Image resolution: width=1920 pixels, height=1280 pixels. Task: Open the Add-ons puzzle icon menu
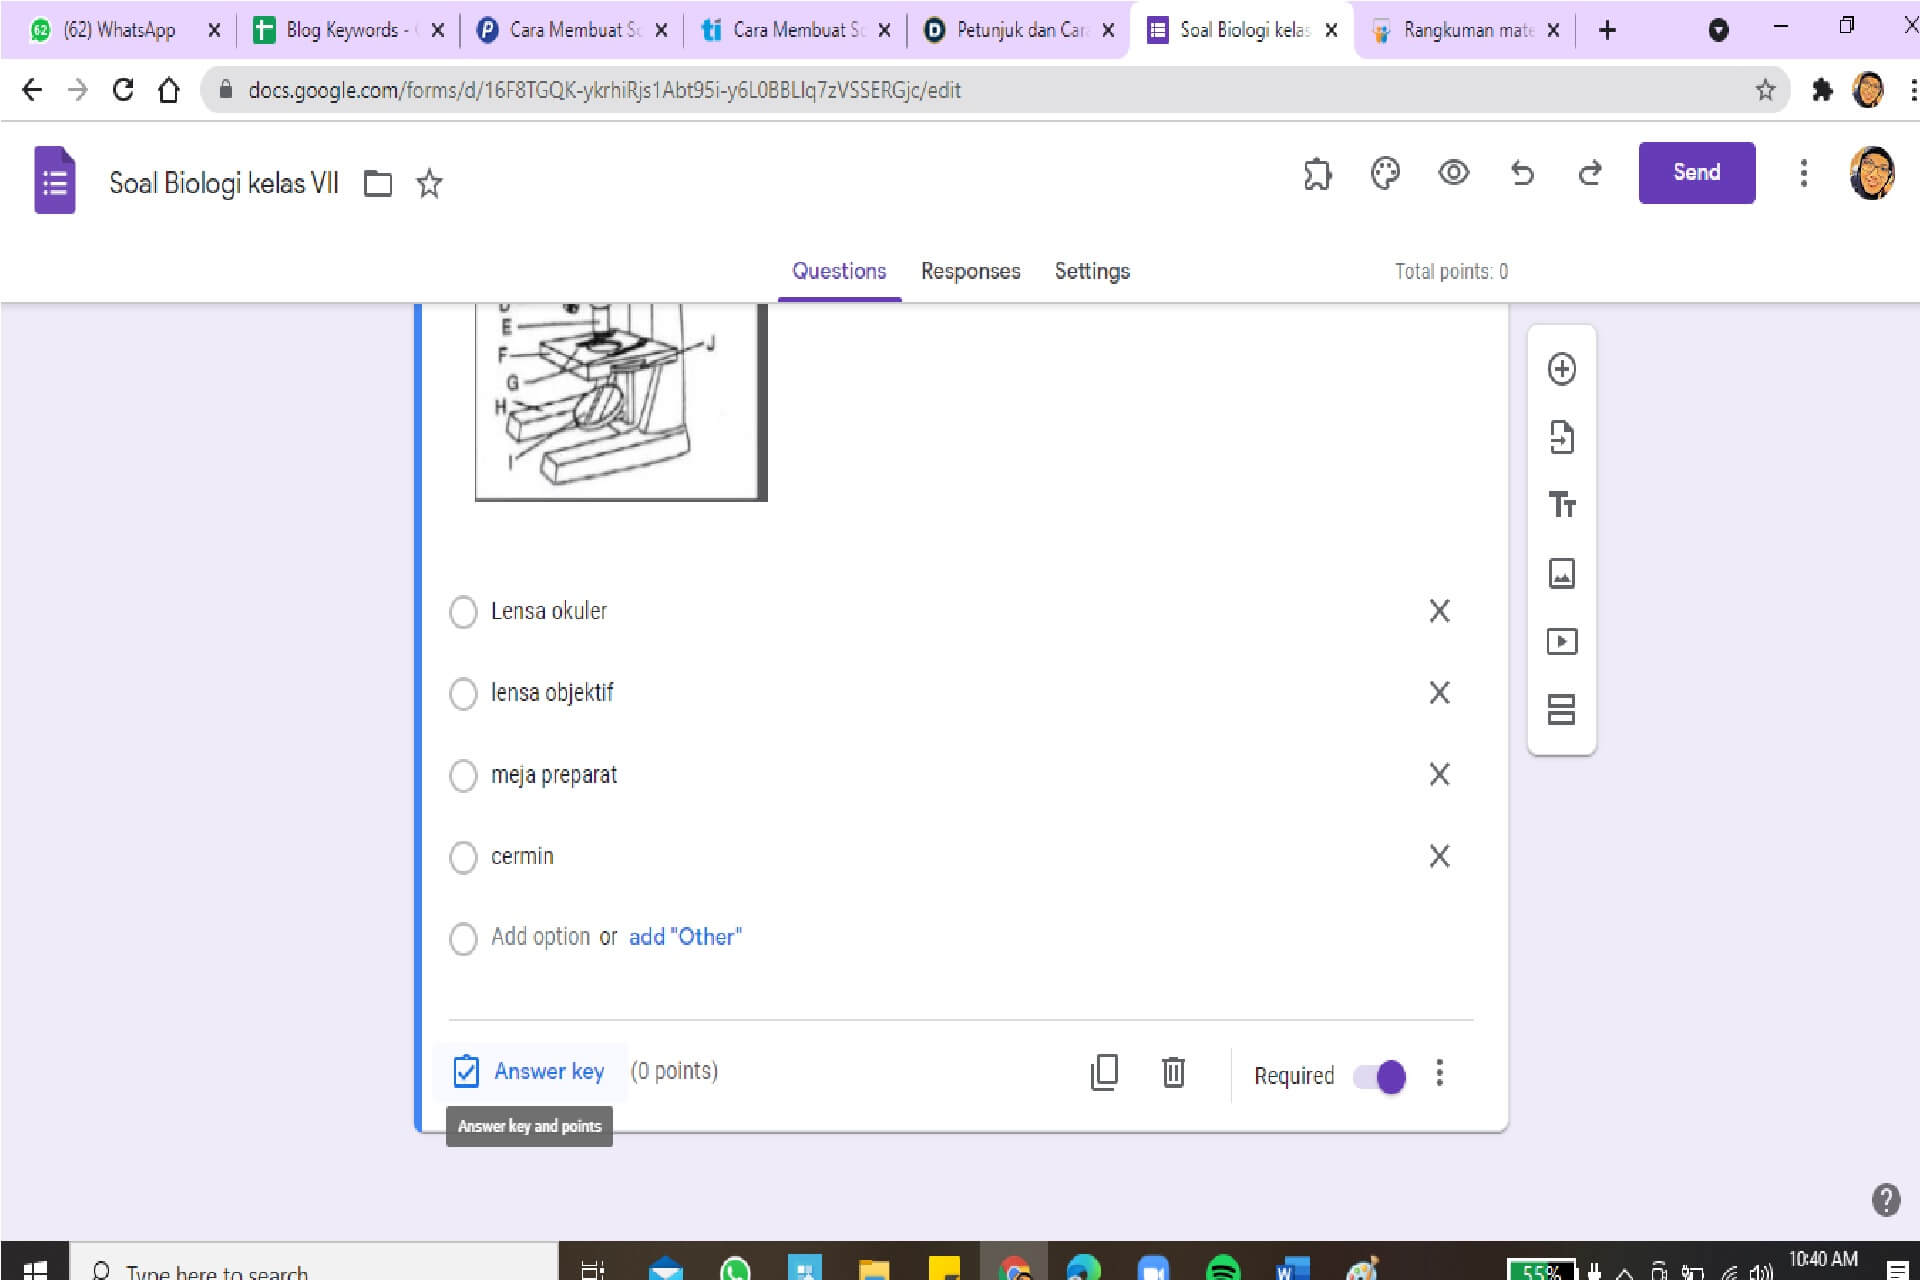[x=1317, y=173]
